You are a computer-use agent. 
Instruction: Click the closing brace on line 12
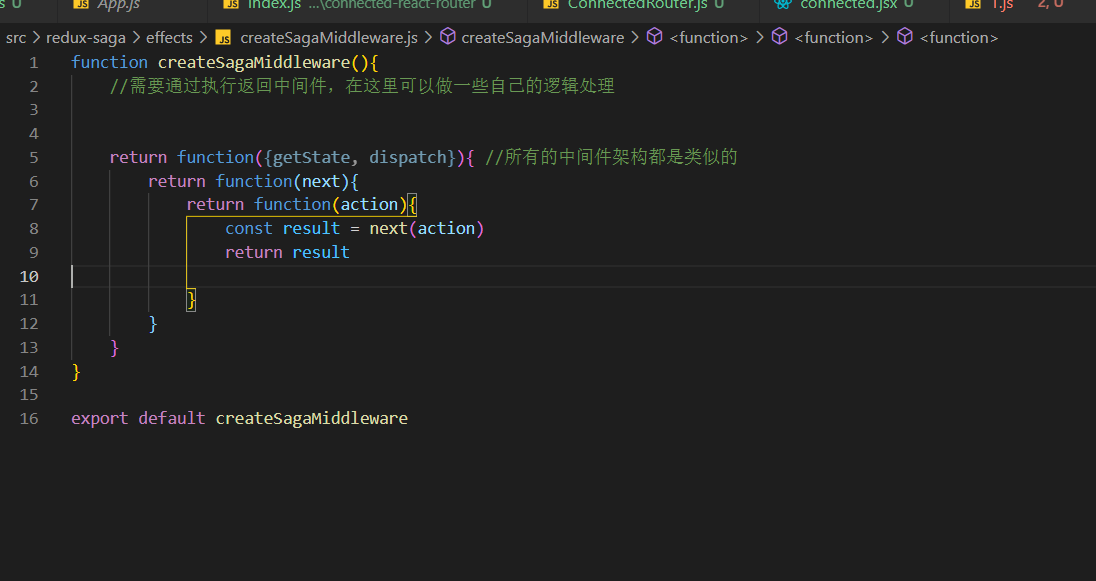tap(153, 324)
